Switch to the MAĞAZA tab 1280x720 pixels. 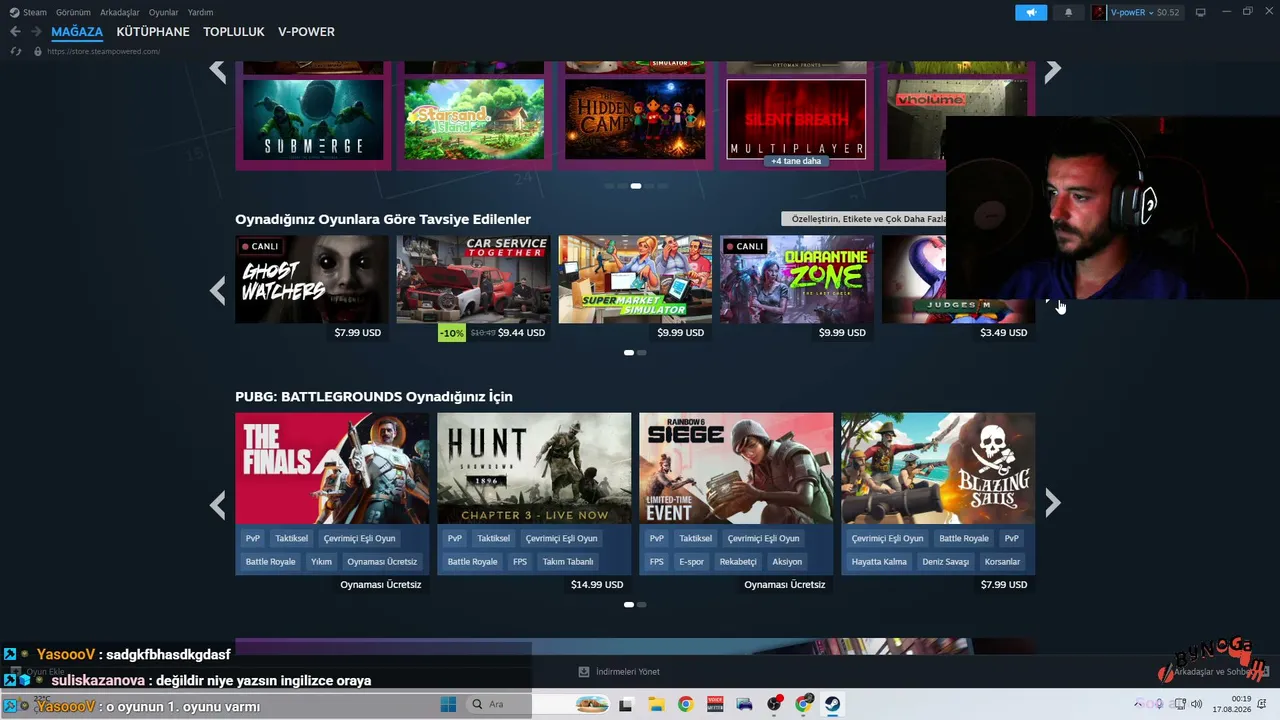(x=77, y=32)
